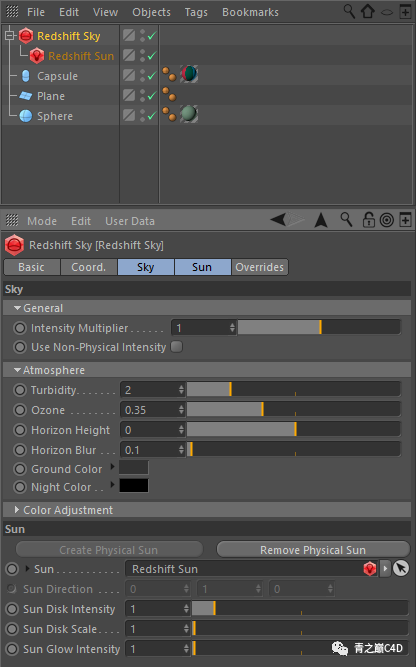The height and width of the screenshot is (667, 416).
Task: Click Plane's Phong tag
Action: coord(169,94)
